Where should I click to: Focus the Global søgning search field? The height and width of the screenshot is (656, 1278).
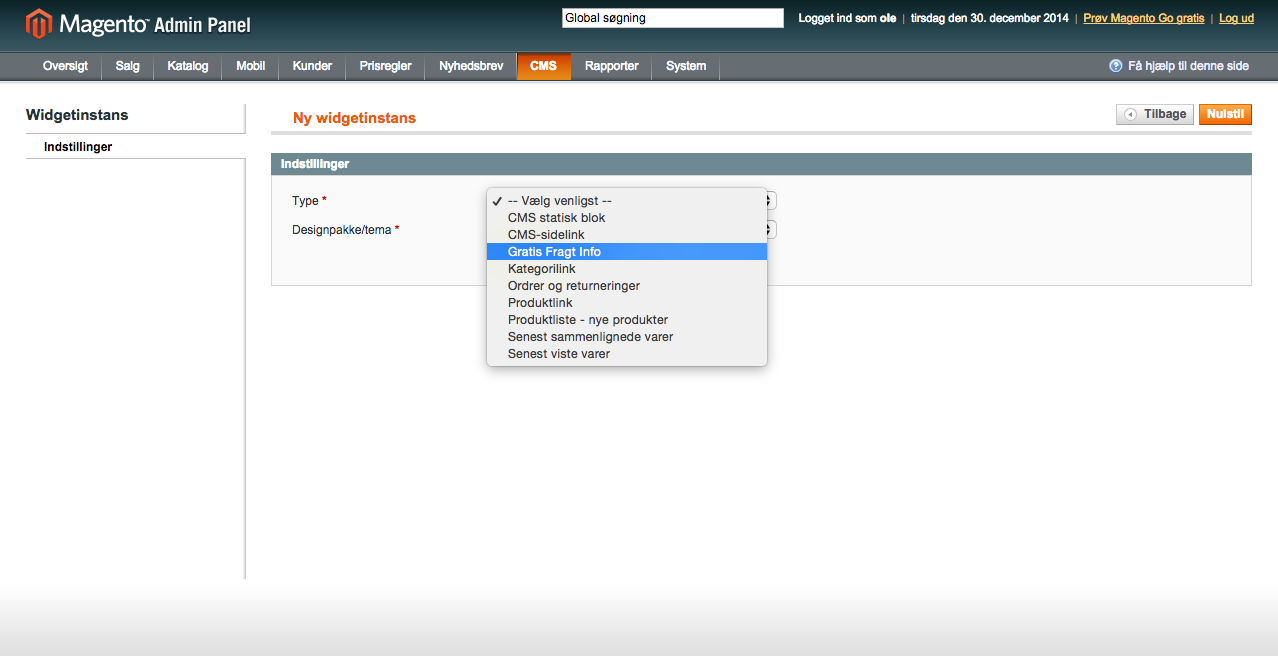click(672, 18)
